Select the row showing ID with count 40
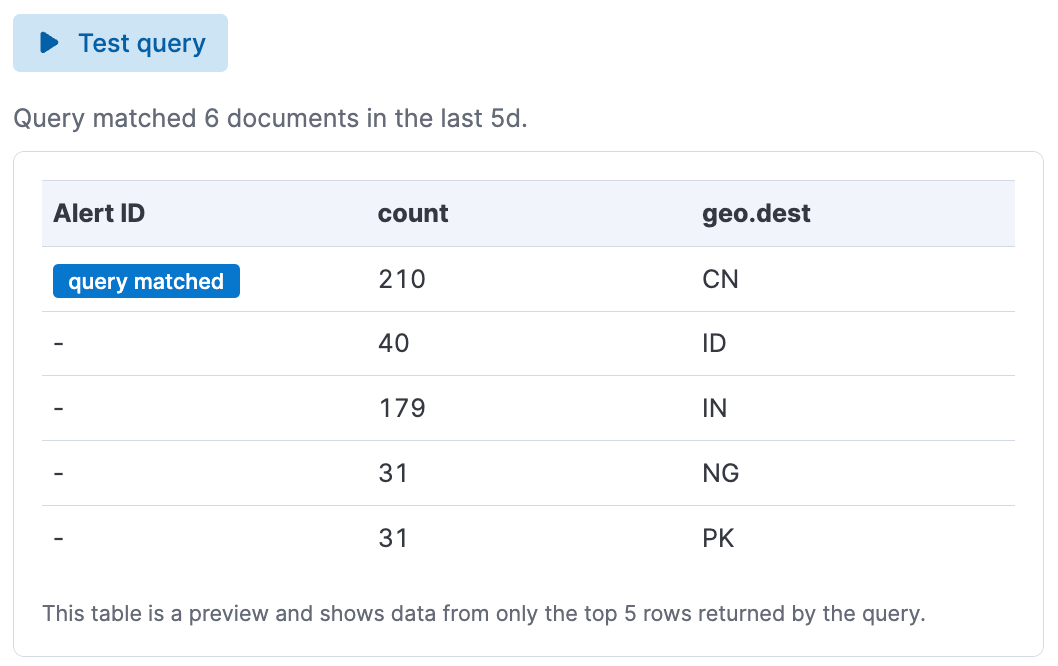Screen dimensions: 1058x666 (528, 343)
